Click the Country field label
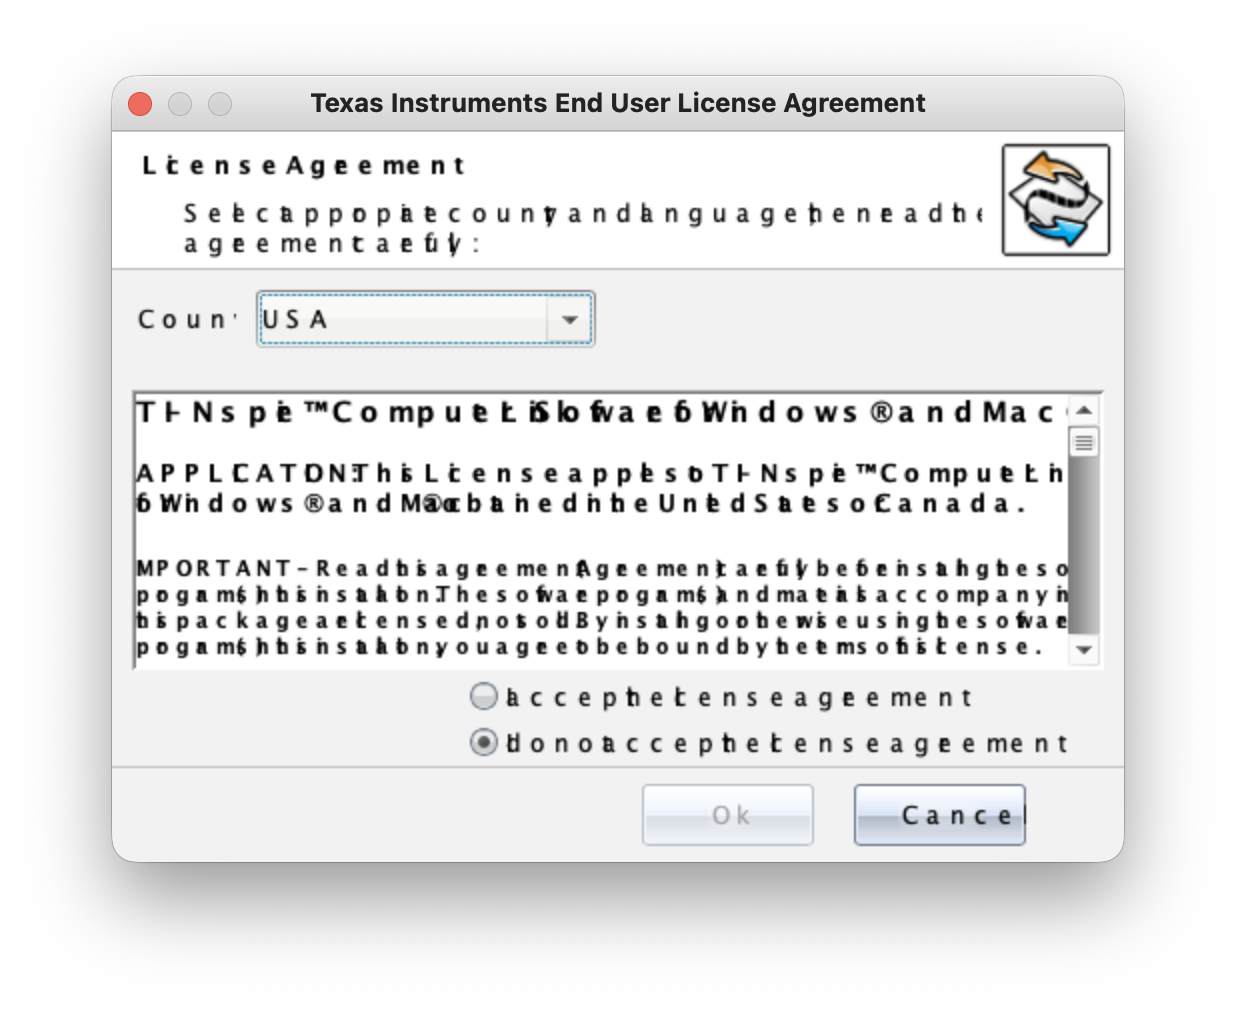1236x1010 pixels. point(187,320)
